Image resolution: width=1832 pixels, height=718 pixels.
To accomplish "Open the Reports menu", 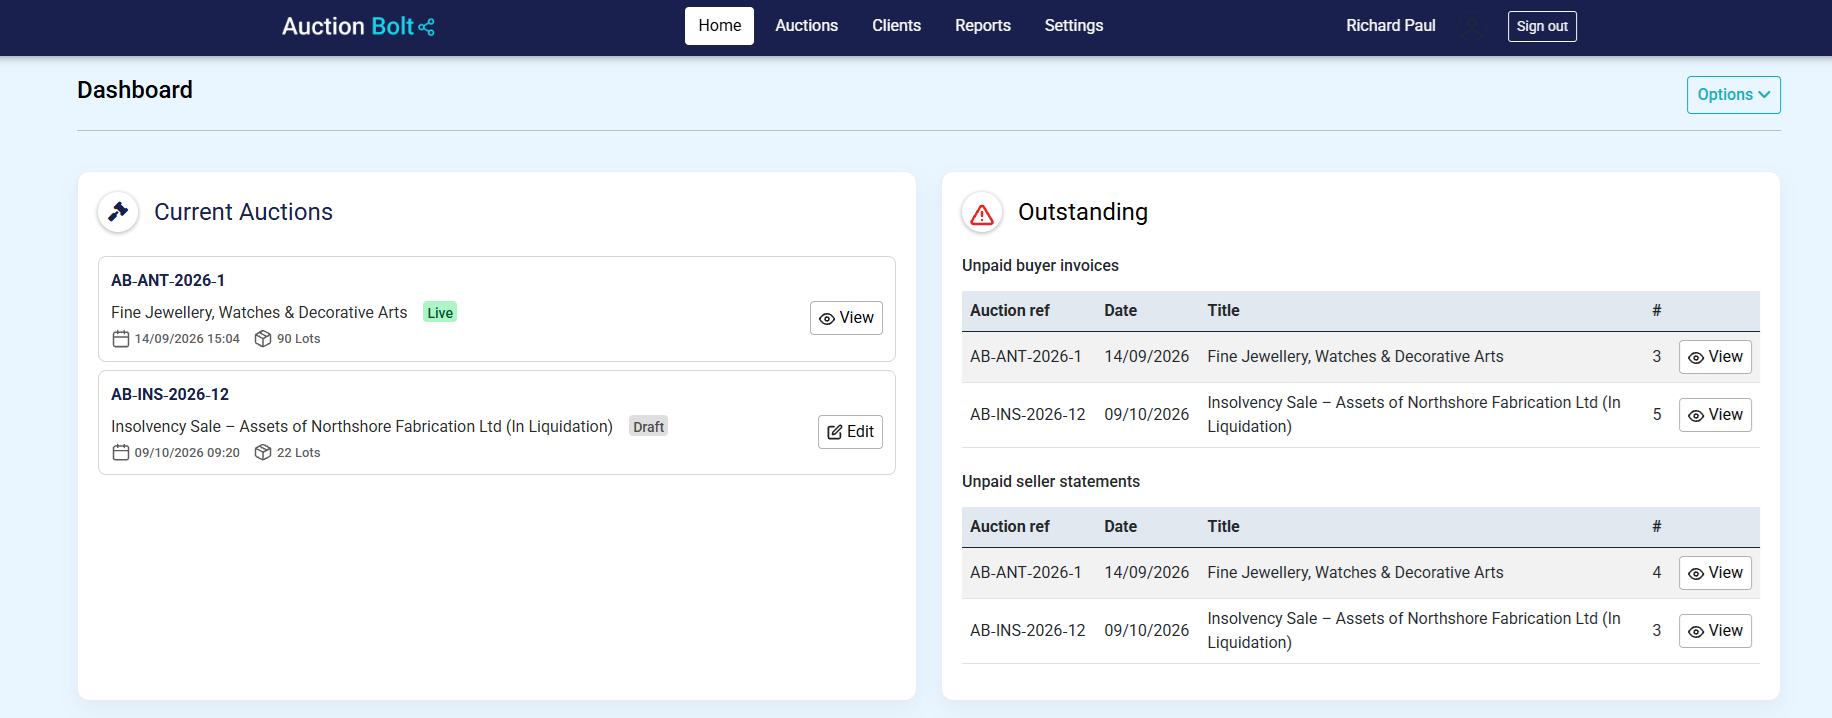I will point(982,26).
